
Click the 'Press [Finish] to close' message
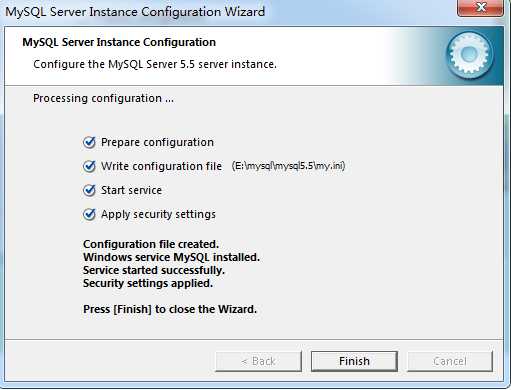pyautogui.click(x=170, y=309)
